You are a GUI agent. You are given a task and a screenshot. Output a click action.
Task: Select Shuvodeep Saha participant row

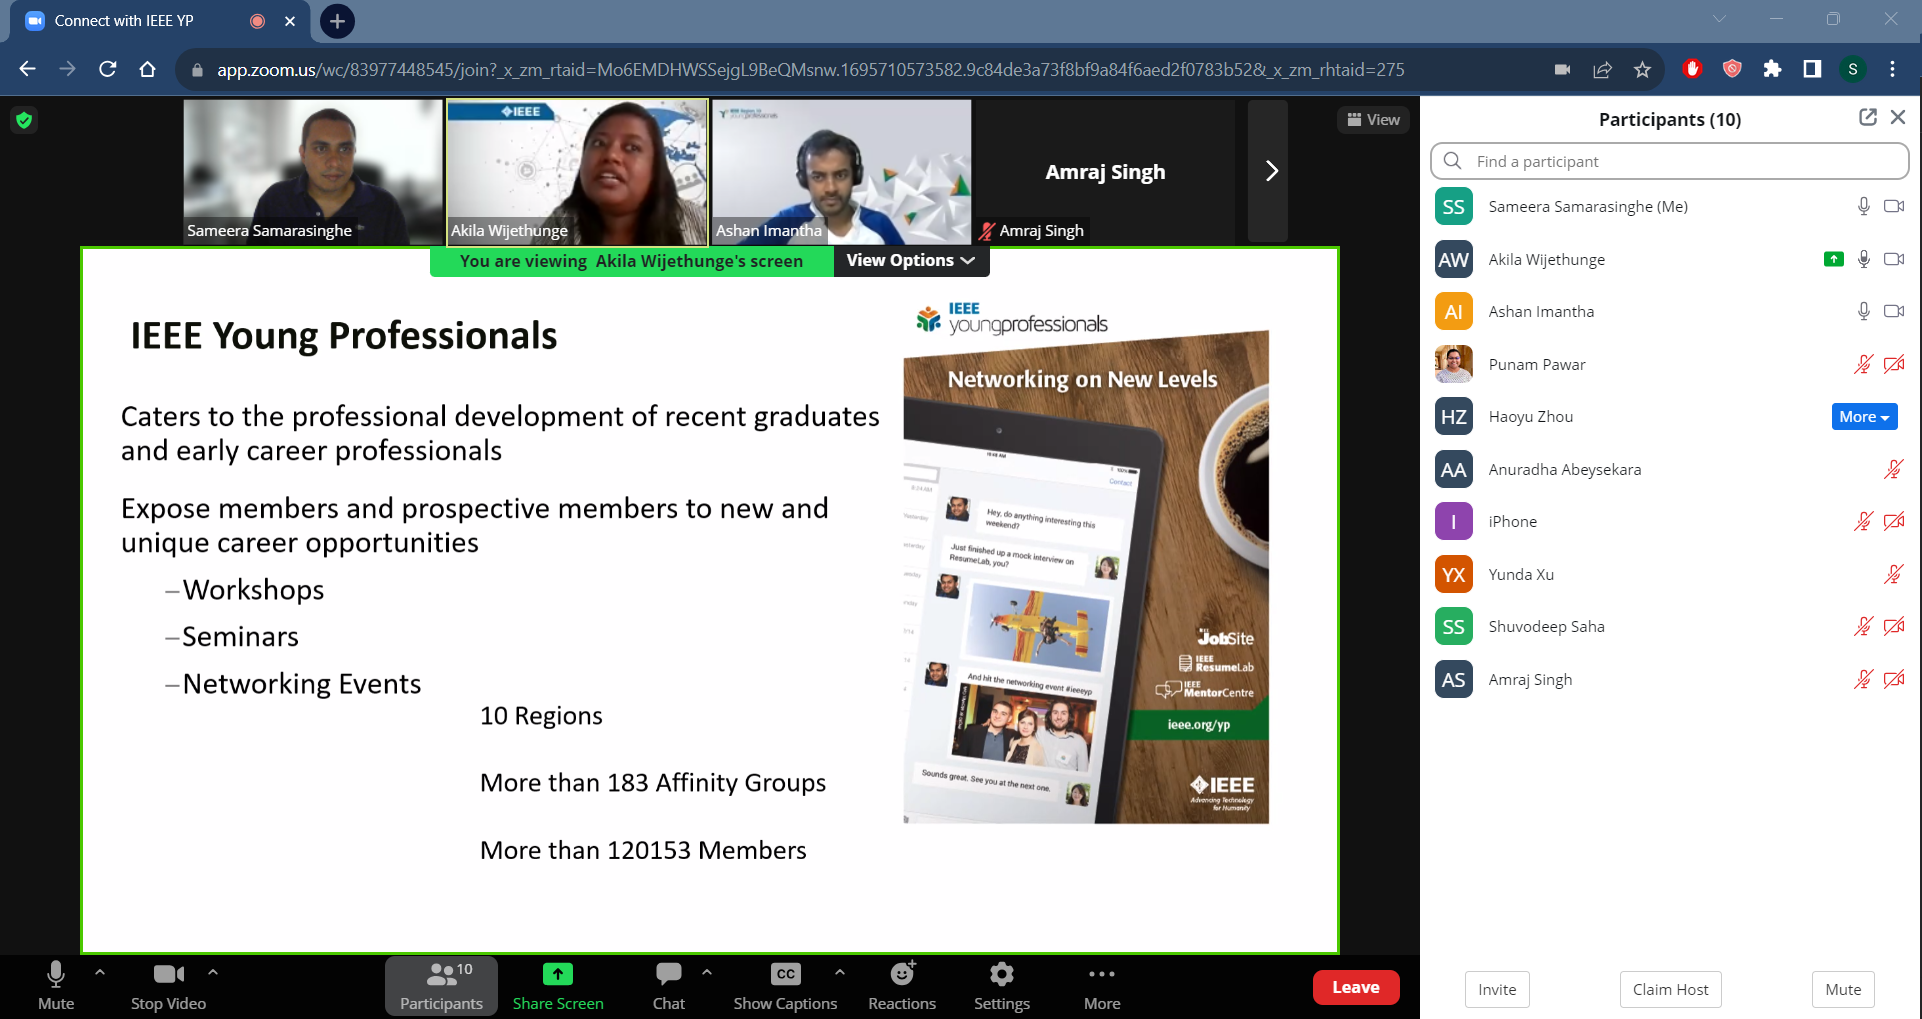(1669, 626)
